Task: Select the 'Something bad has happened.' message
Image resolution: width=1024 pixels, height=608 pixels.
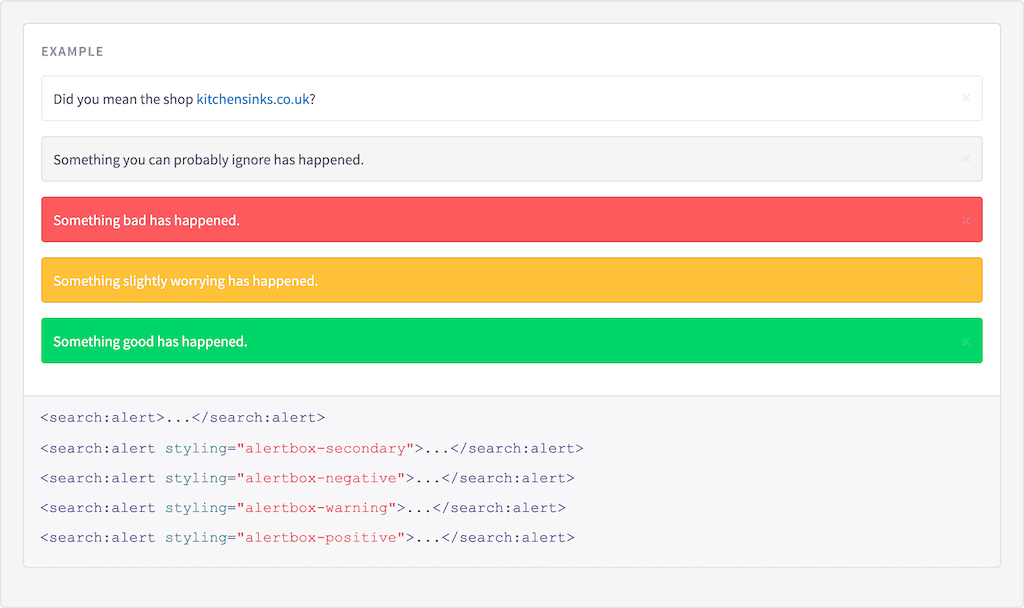Action: 146,220
